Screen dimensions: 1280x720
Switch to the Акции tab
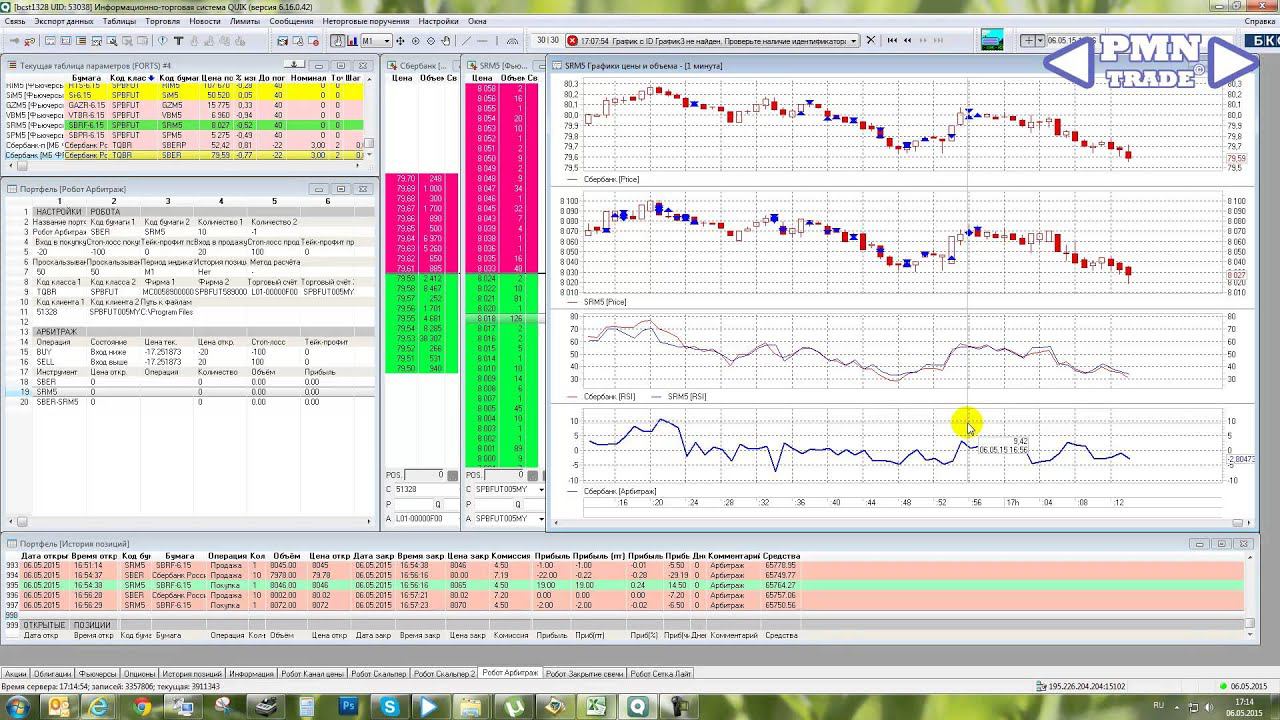tap(15, 674)
